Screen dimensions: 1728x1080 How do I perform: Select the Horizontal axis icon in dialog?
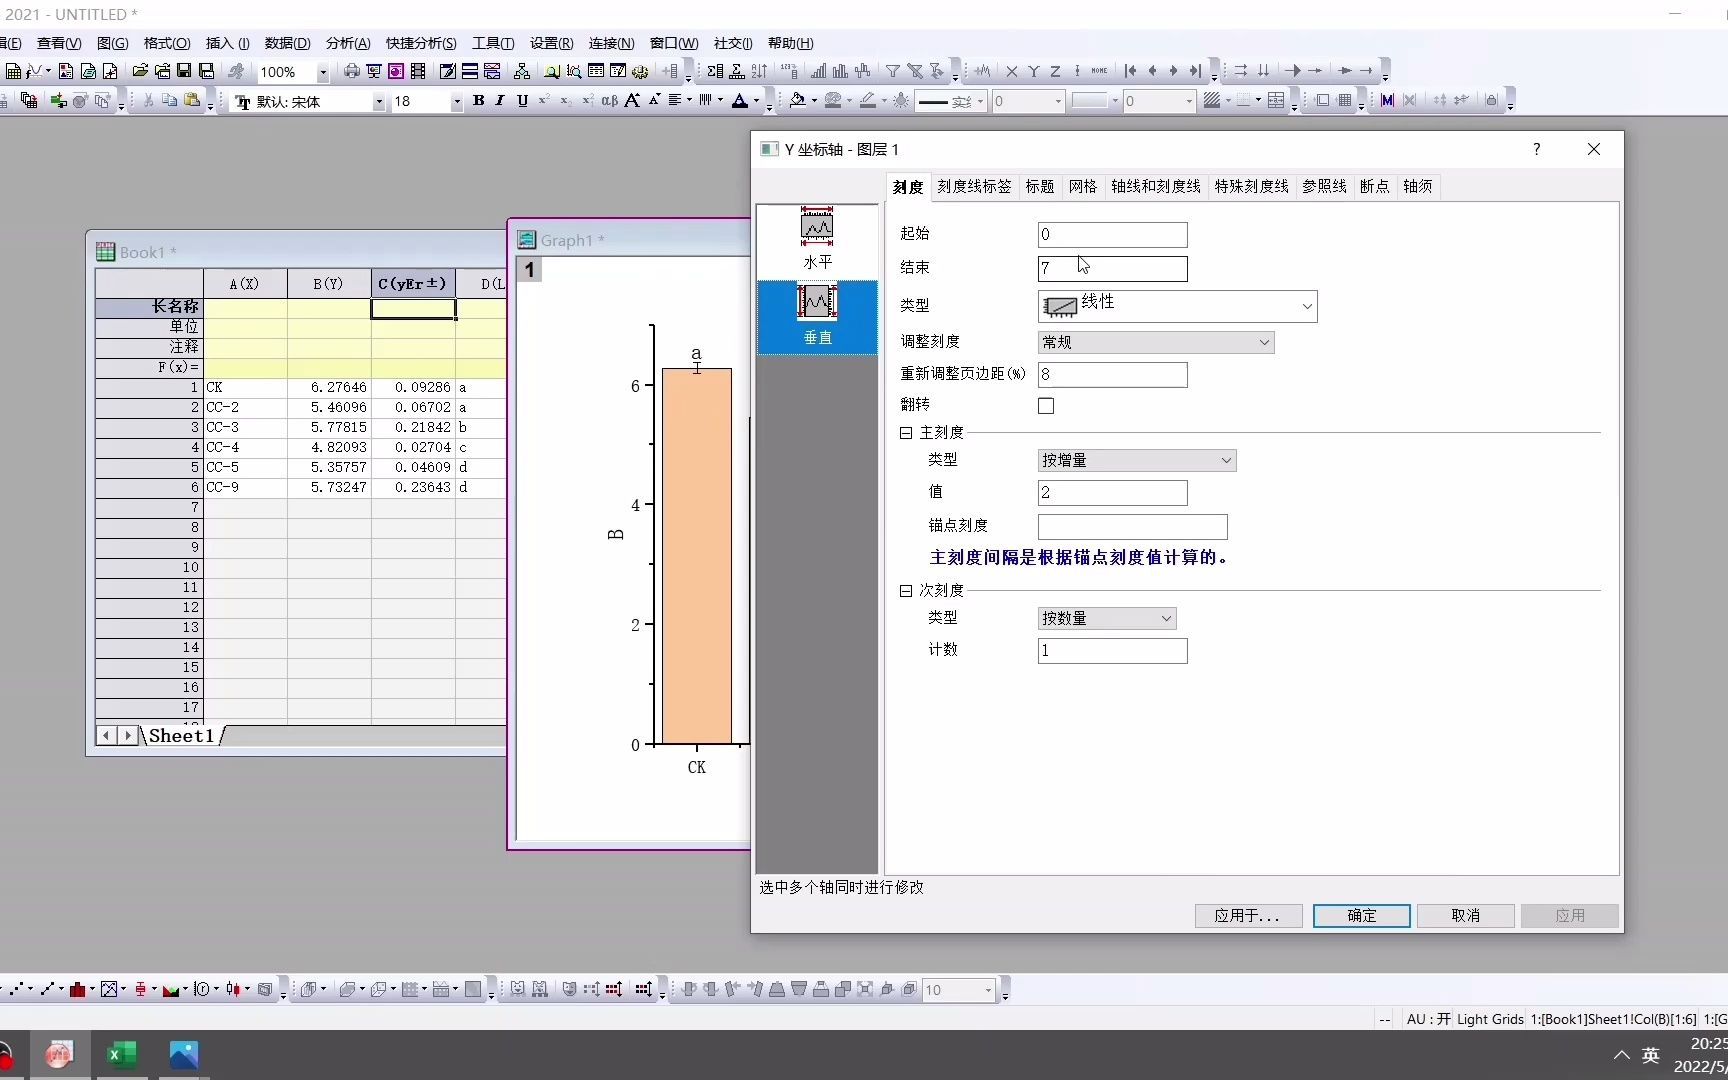817,240
